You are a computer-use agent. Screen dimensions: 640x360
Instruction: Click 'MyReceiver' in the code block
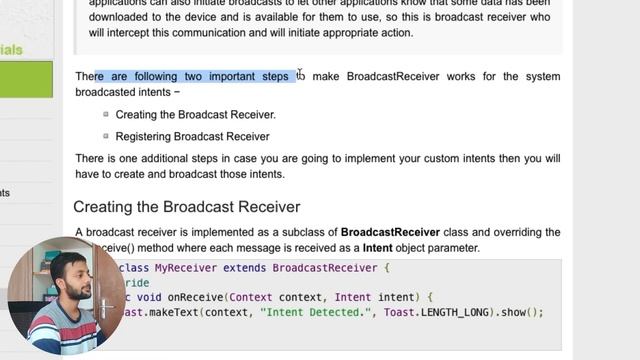pyautogui.click(x=186, y=268)
